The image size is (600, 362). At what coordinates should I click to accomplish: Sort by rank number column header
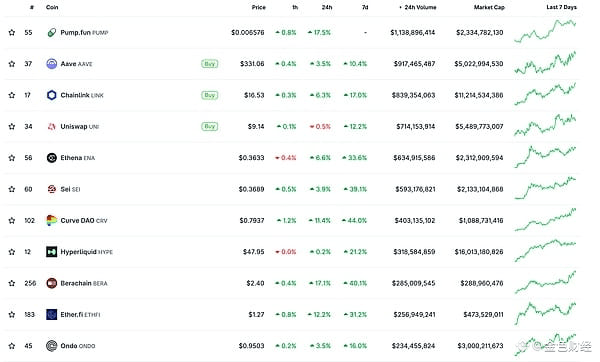coord(32,7)
